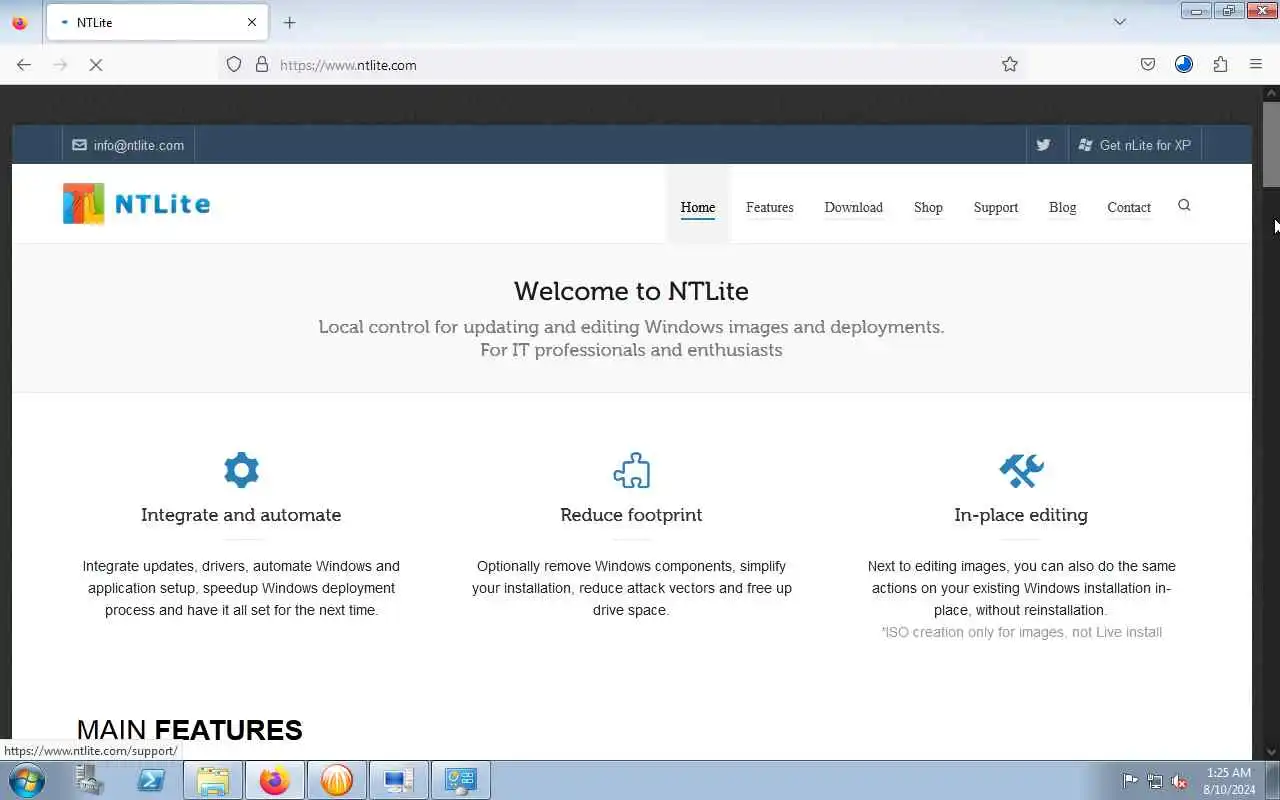Screen dimensions: 1280x800
Task: Click the Integrate and automate heading
Action: pyautogui.click(x=241, y=515)
